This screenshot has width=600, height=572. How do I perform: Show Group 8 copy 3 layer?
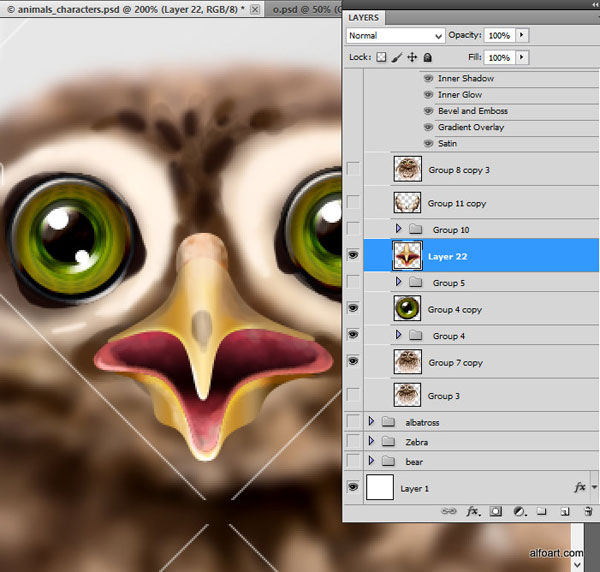point(353,169)
